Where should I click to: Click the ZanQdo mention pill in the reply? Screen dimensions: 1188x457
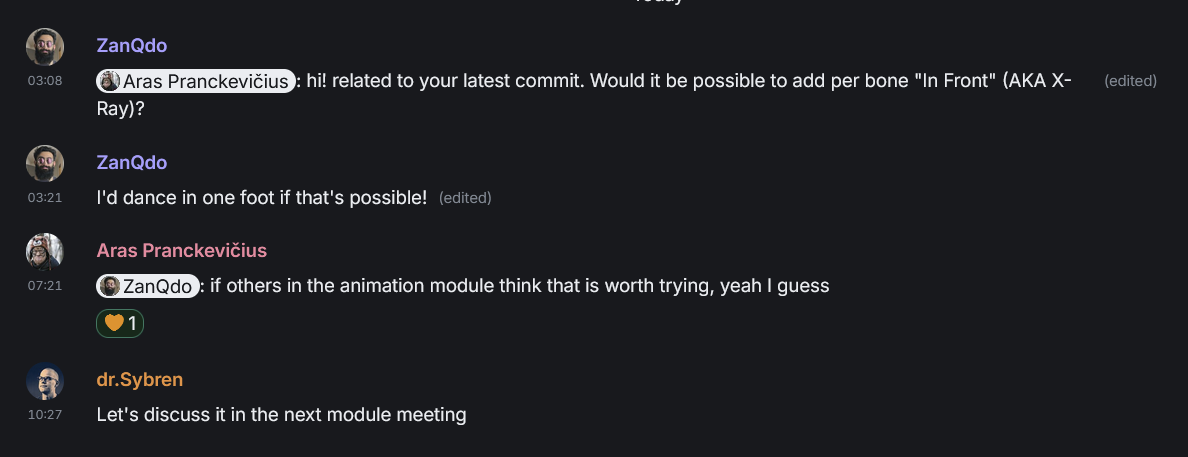tap(148, 286)
